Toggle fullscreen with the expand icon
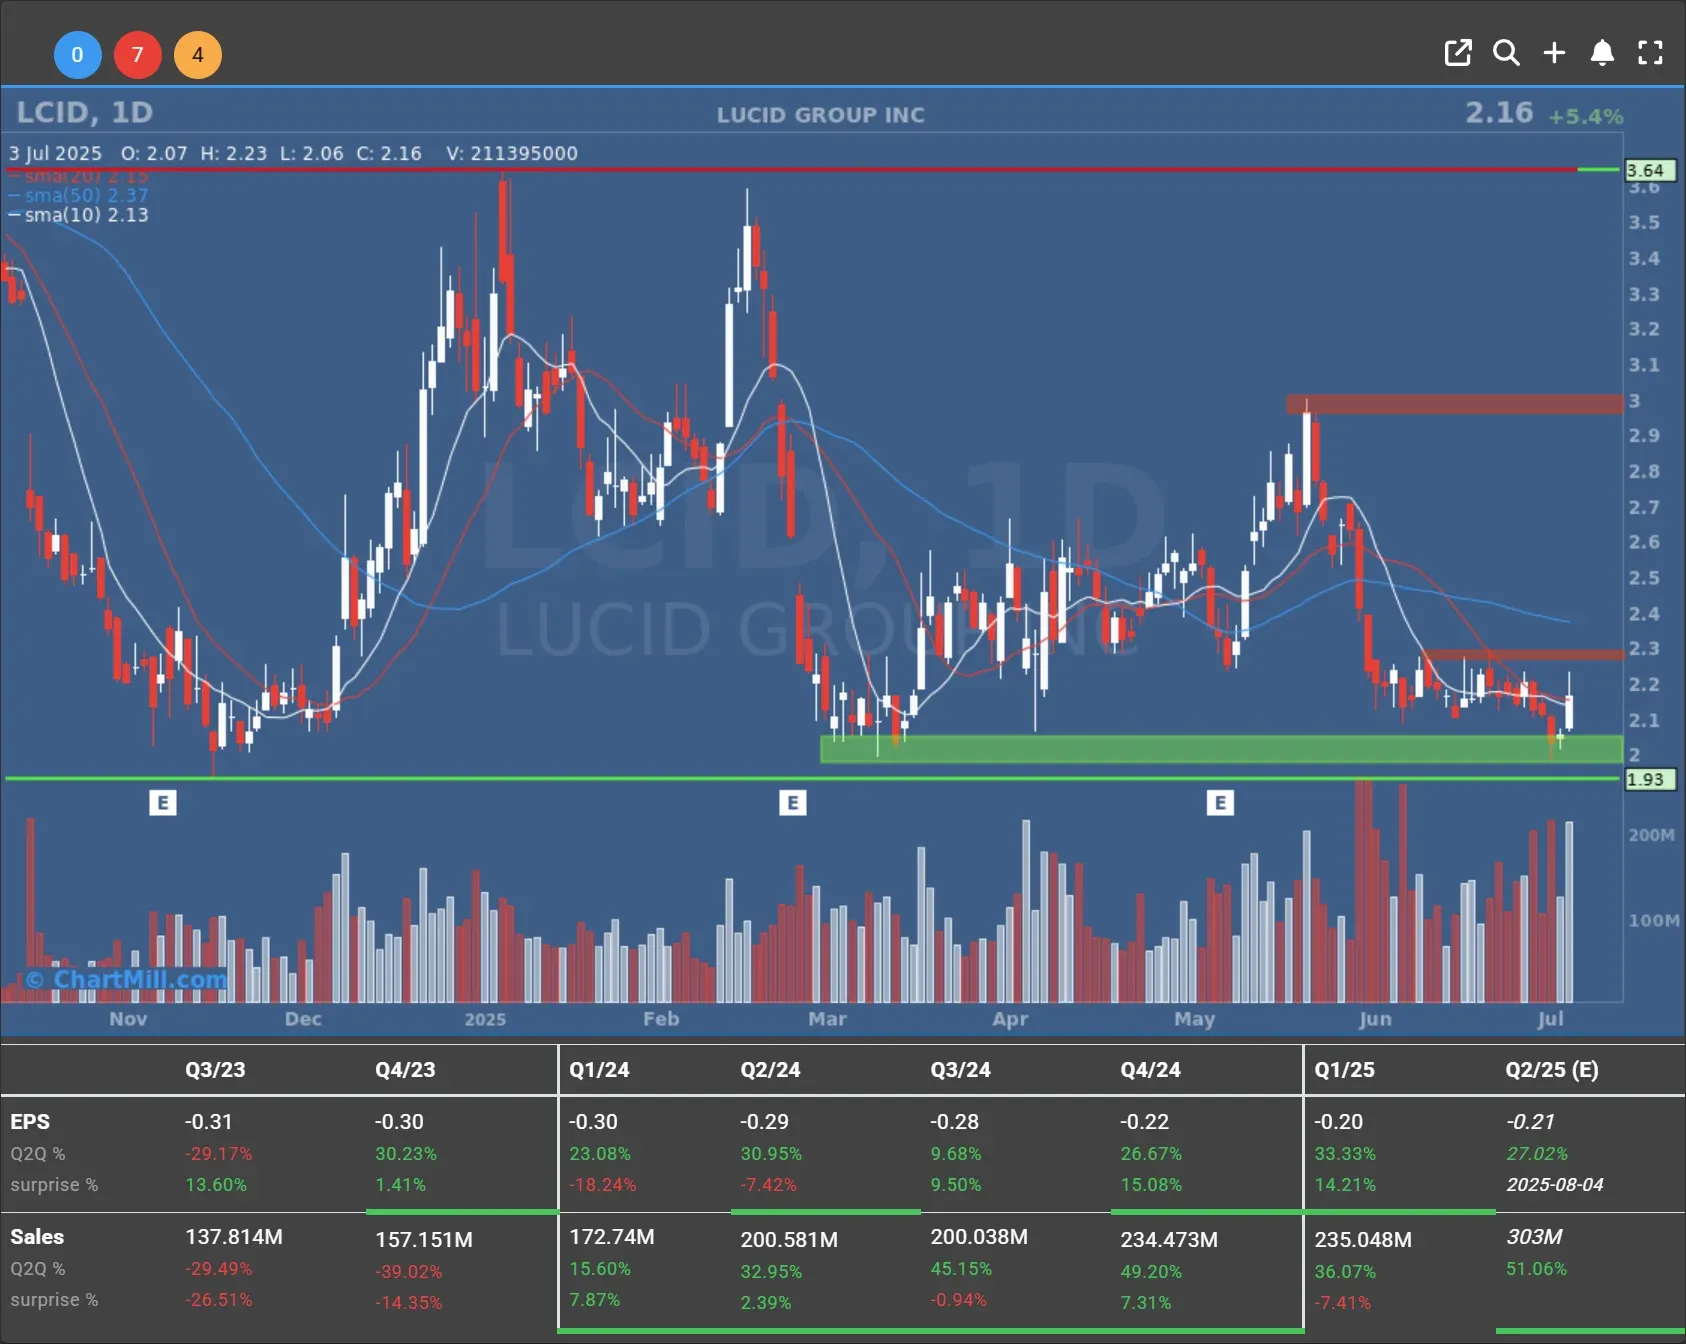 tap(1650, 53)
